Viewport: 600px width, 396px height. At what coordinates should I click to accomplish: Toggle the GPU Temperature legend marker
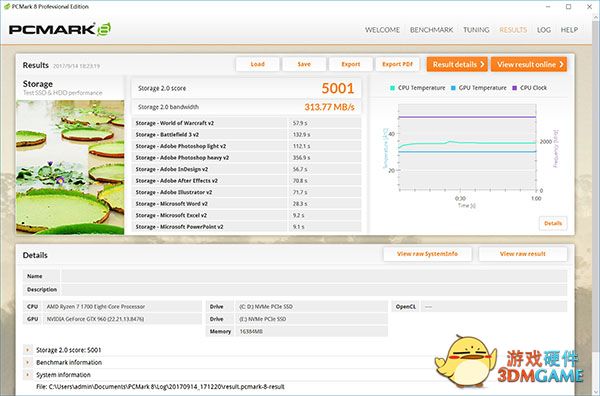[453, 88]
